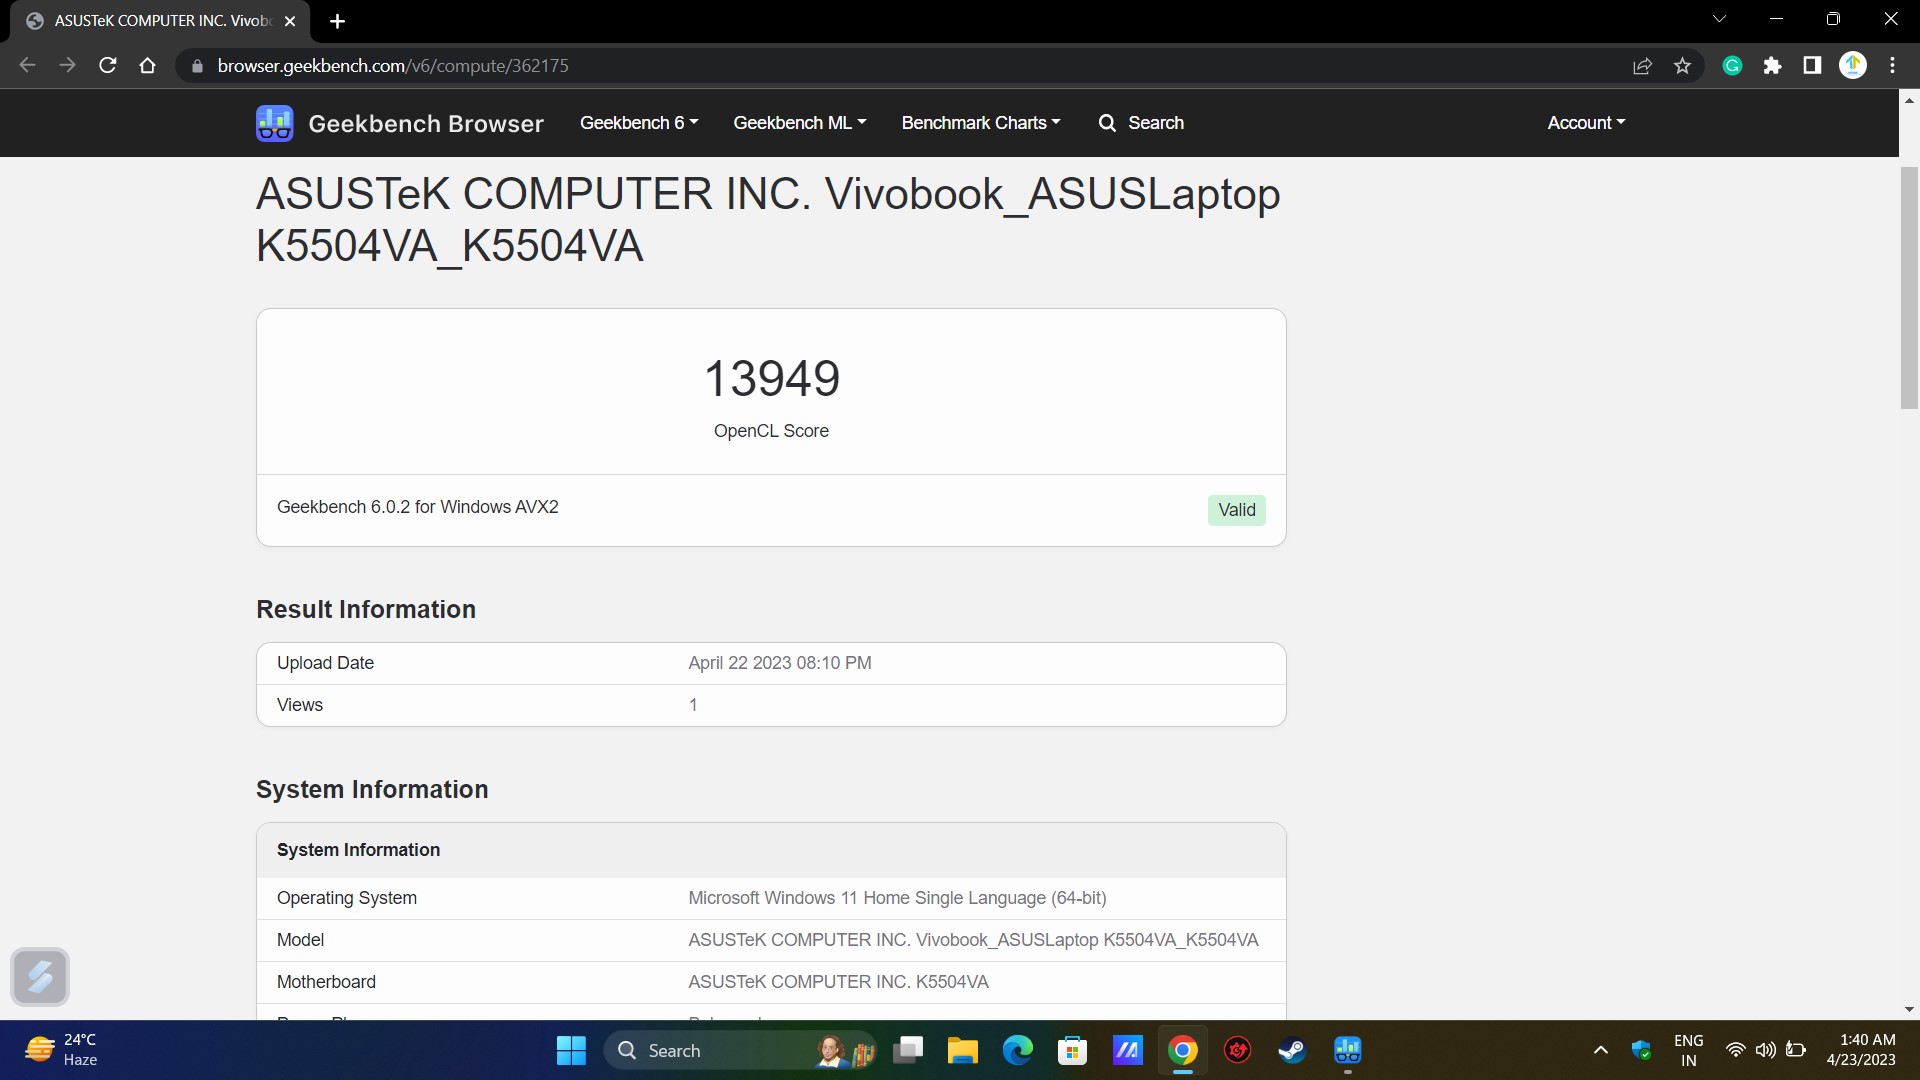Click the Upload Date row label

pos(325,663)
